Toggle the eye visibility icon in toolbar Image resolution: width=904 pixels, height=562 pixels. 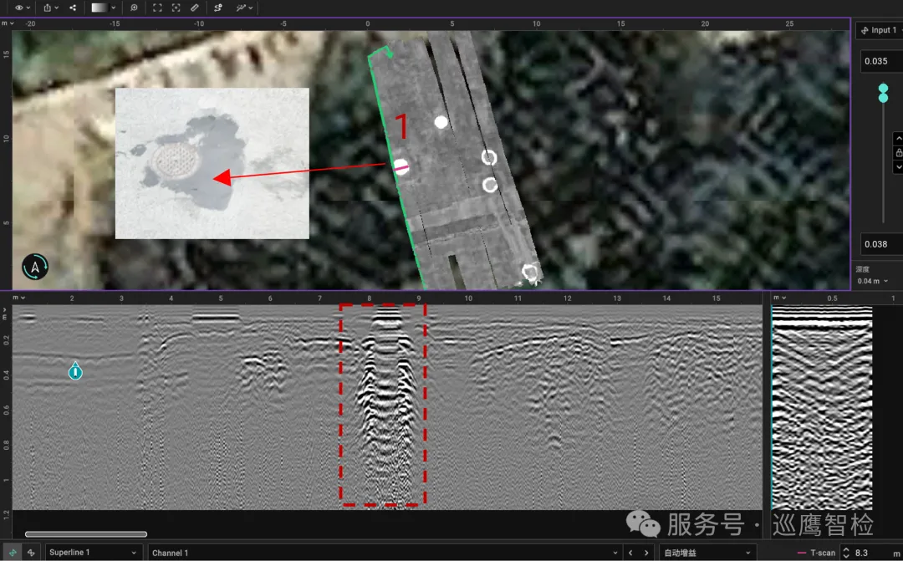(x=19, y=7)
